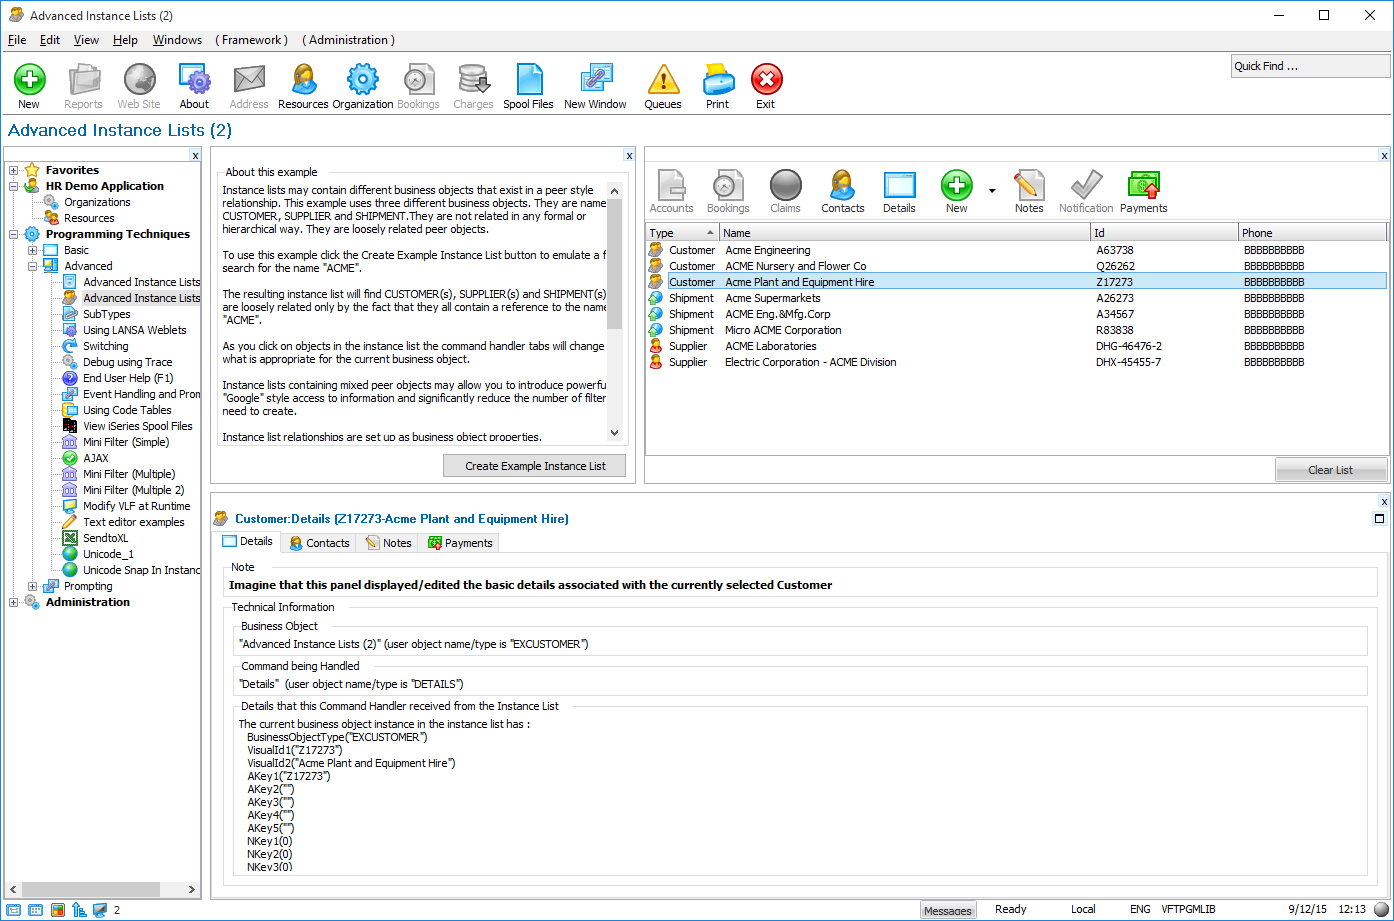Click the Clear List button
Screen dimensions: 1394x921
1330,470
